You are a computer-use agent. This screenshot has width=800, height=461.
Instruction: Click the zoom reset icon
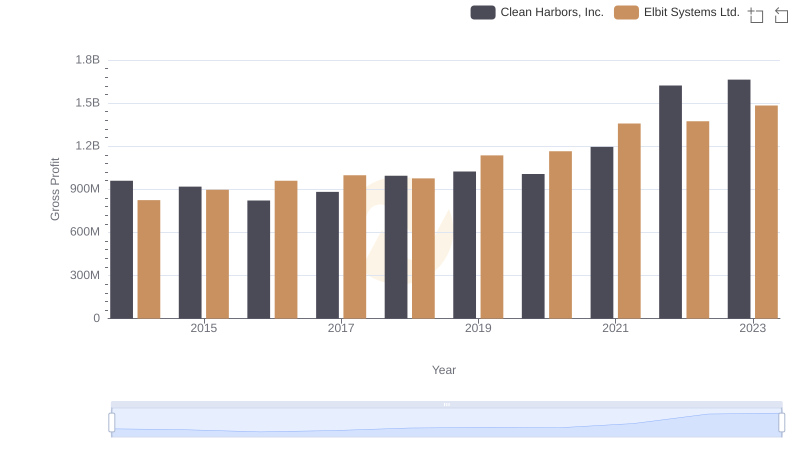[x=781, y=15]
